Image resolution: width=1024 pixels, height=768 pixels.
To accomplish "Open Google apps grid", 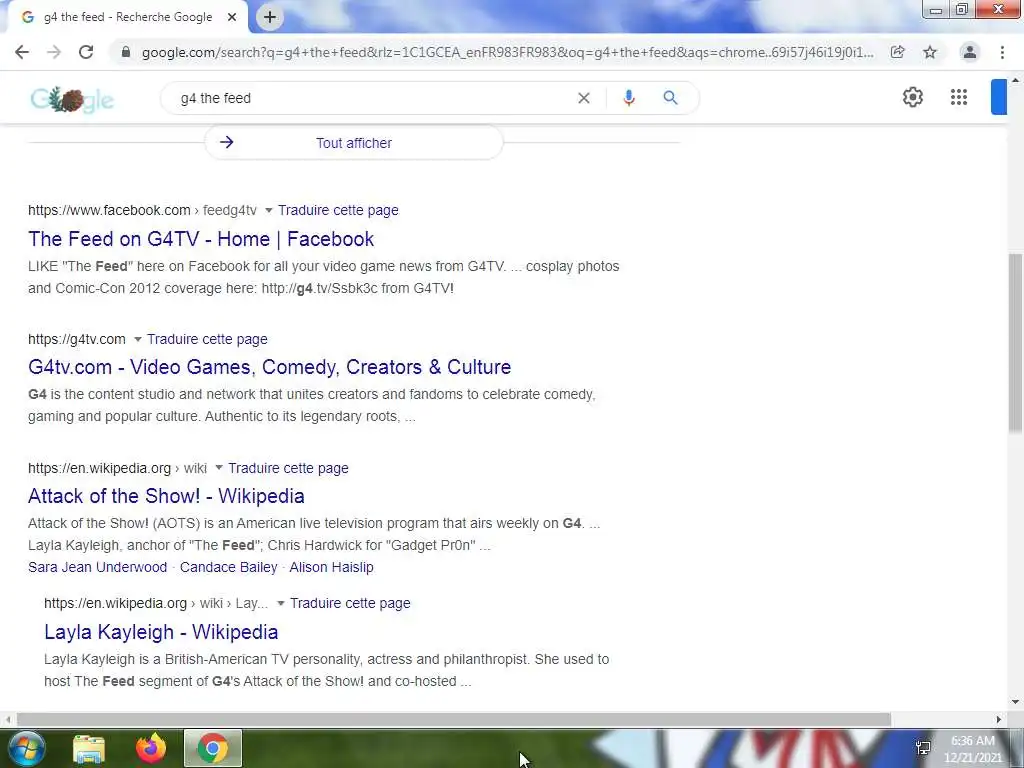I will coord(959,97).
